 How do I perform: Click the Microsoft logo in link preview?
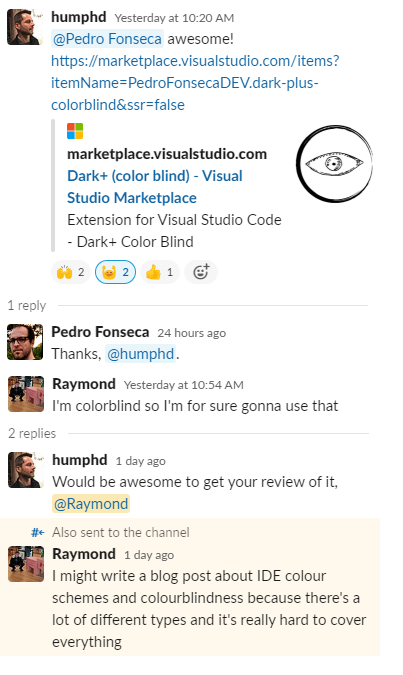click(75, 131)
